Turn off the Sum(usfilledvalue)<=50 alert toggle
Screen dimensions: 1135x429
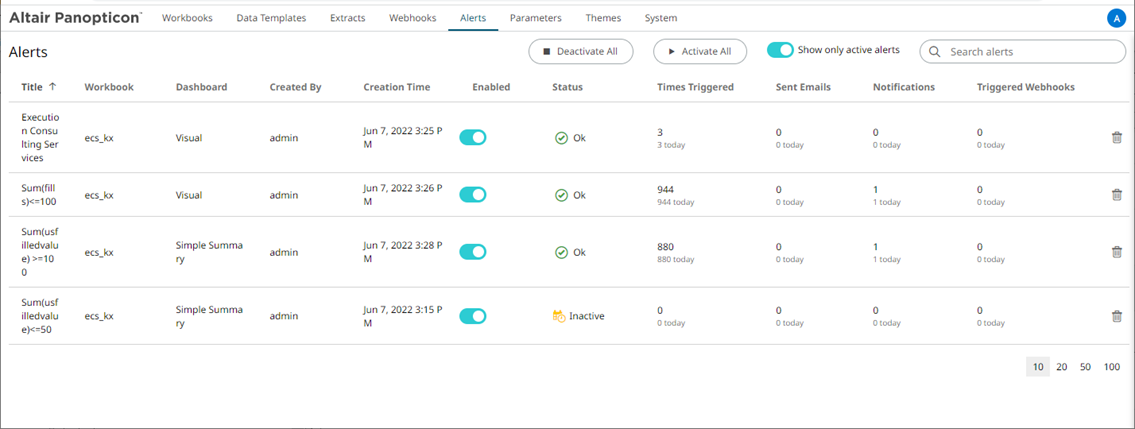(x=473, y=316)
